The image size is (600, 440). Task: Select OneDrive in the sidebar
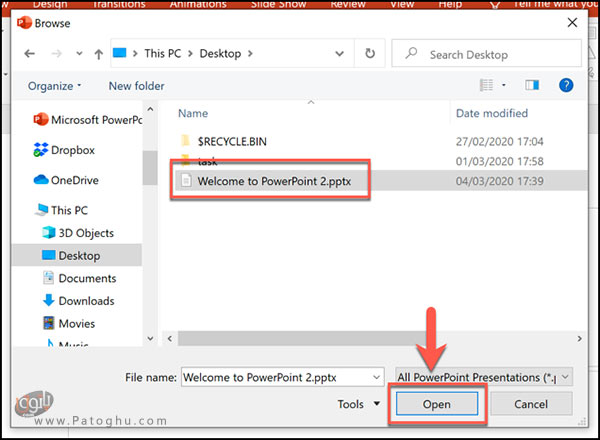72,180
